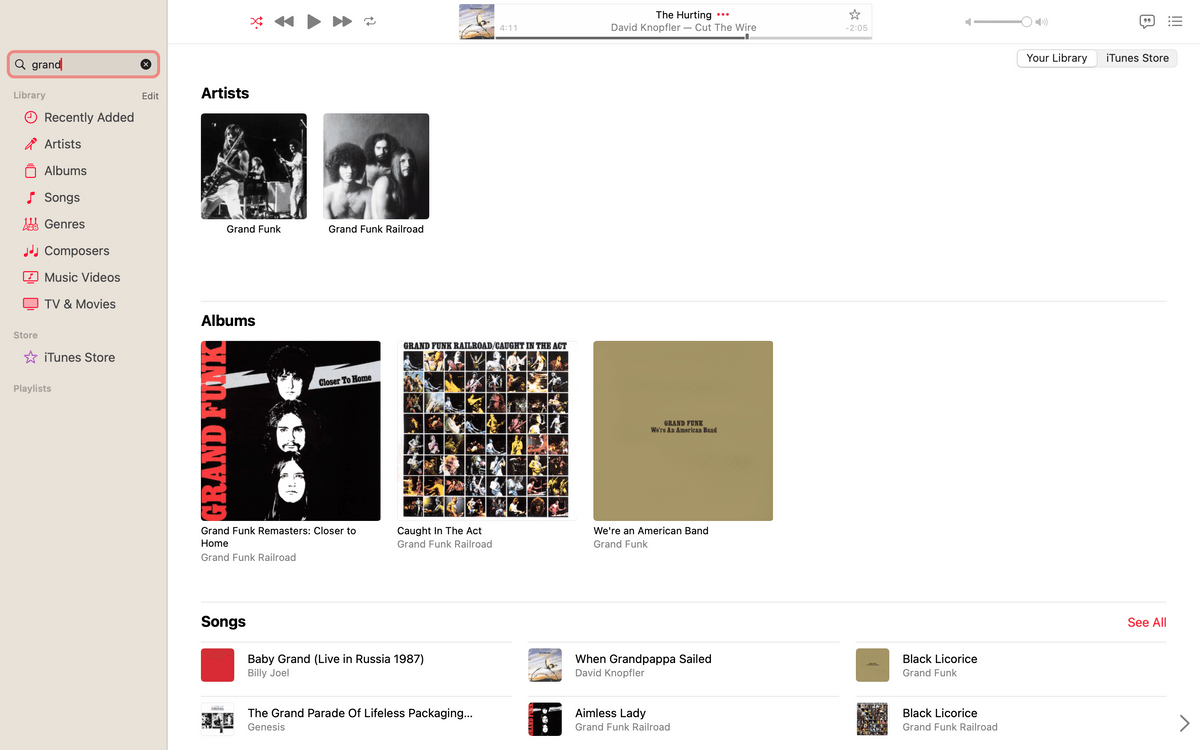
Task: Skip to next track
Action: point(342,21)
